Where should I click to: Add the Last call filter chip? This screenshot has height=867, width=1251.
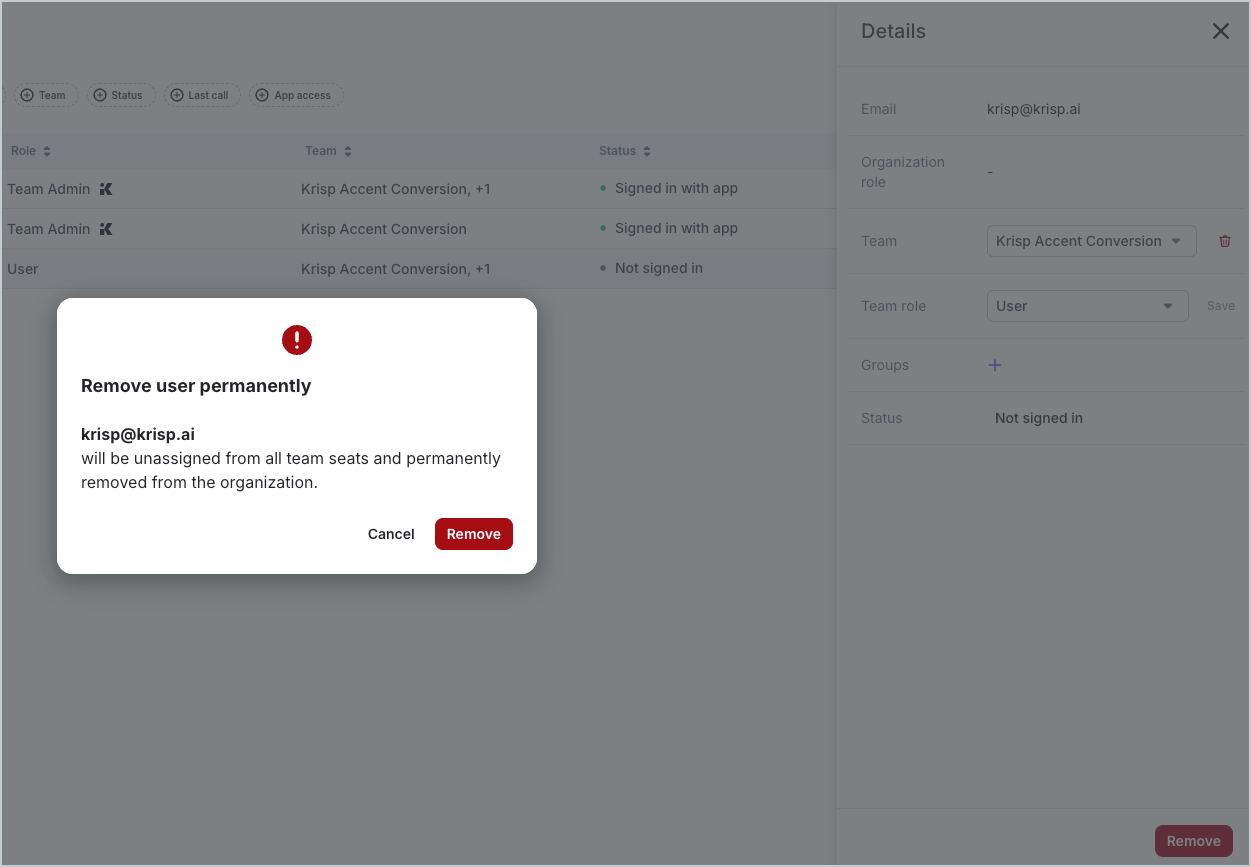[200, 95]
